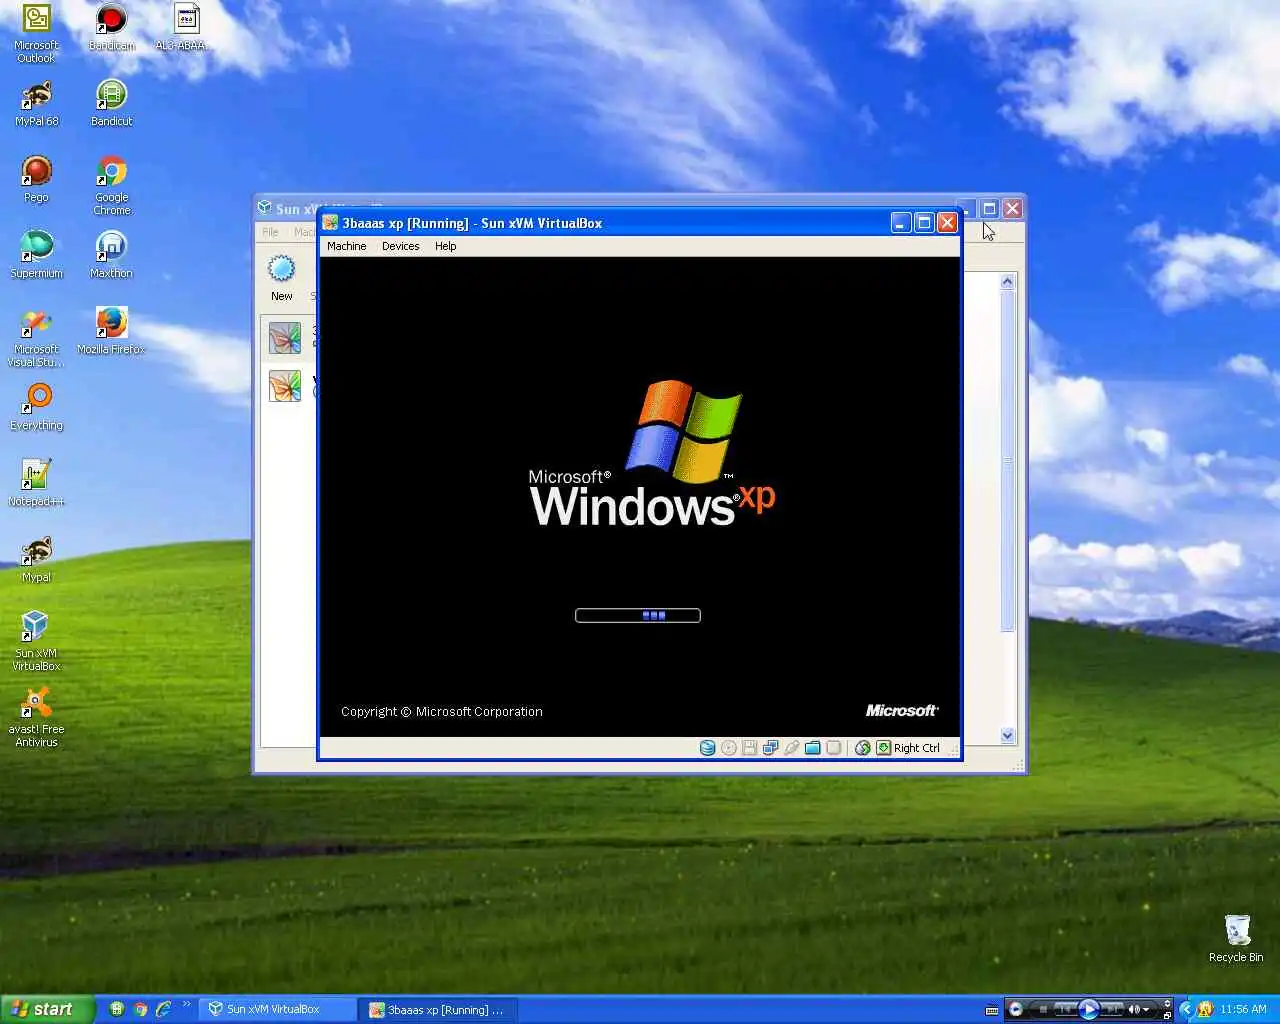Open Sun xVM VirtualBox desktop shortcut

click(x=37, y=642)
